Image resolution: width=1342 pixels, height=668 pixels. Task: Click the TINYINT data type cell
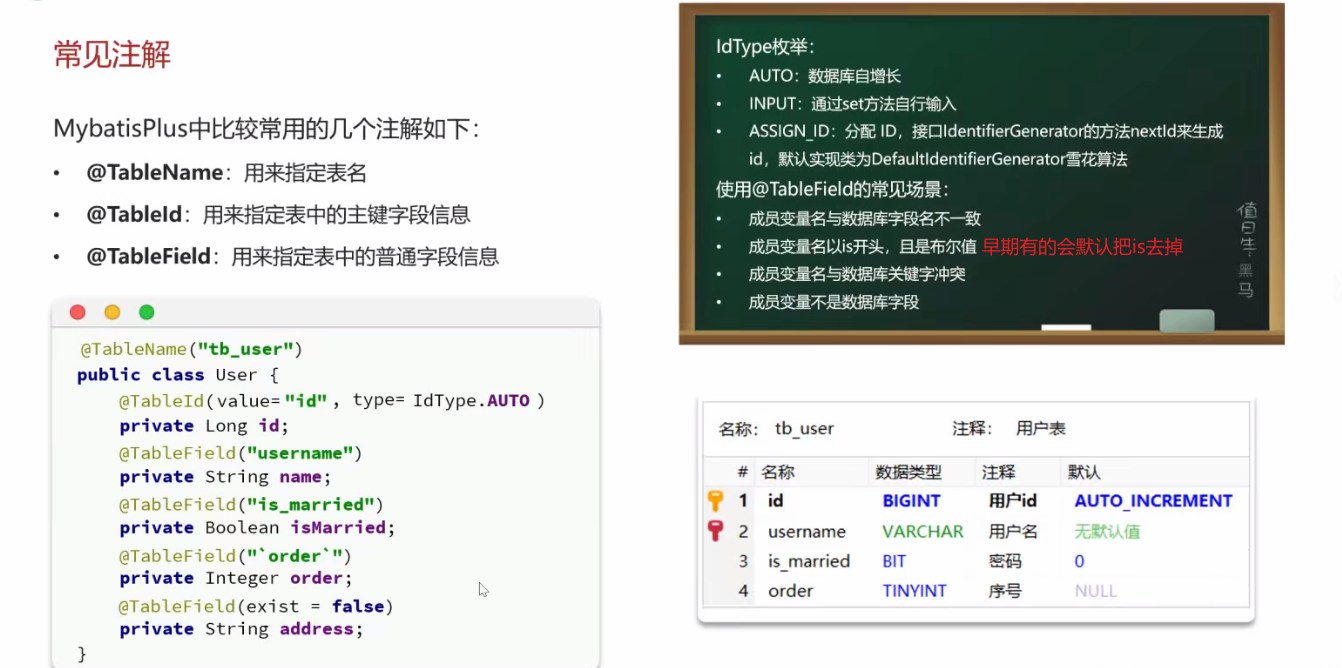pyautogui.click(x=914, y=591)
